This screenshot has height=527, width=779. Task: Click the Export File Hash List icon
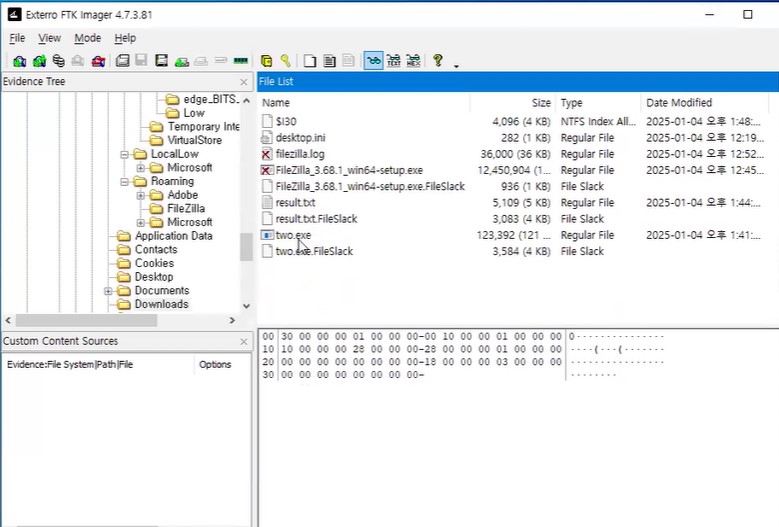click(329, 61)
